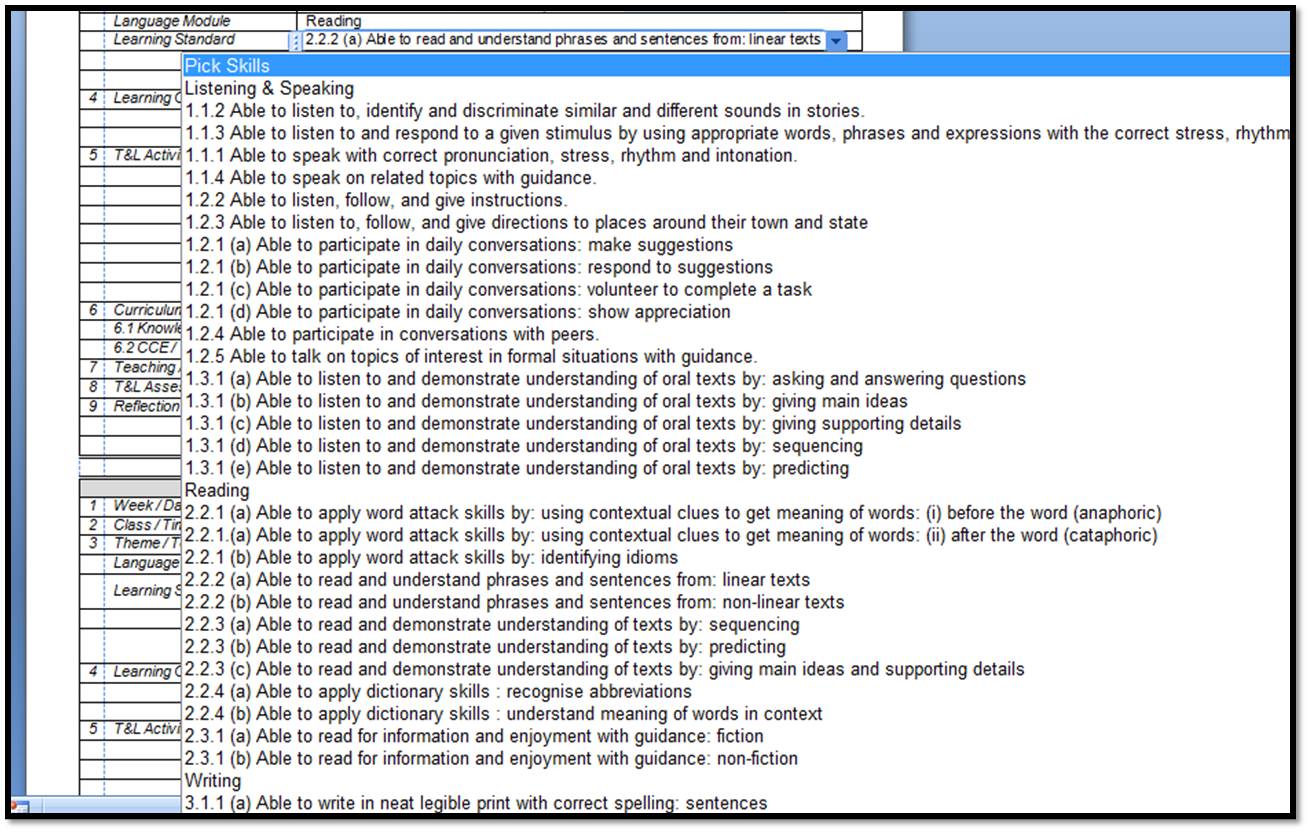Image resolution: width=1309 pixels, height=832 pixels.
Task: Select 2.2.3 (b) read texts by predicting
Action: pyautogui.click(x=485, y=646)
